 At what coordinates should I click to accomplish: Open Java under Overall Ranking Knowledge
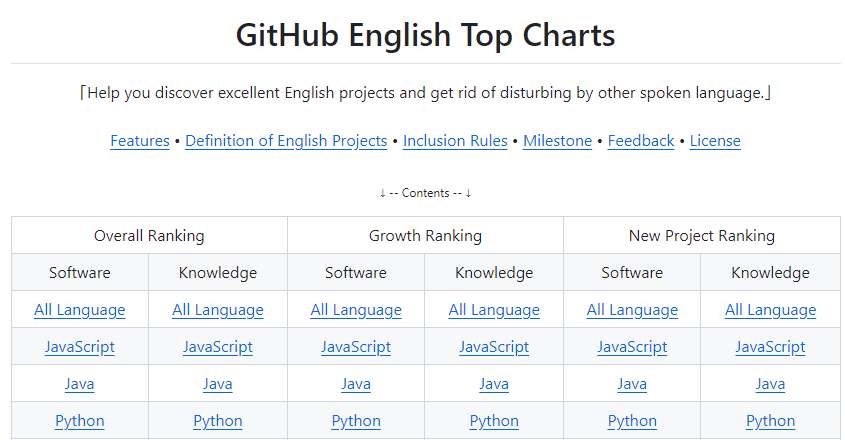(218, 384)
